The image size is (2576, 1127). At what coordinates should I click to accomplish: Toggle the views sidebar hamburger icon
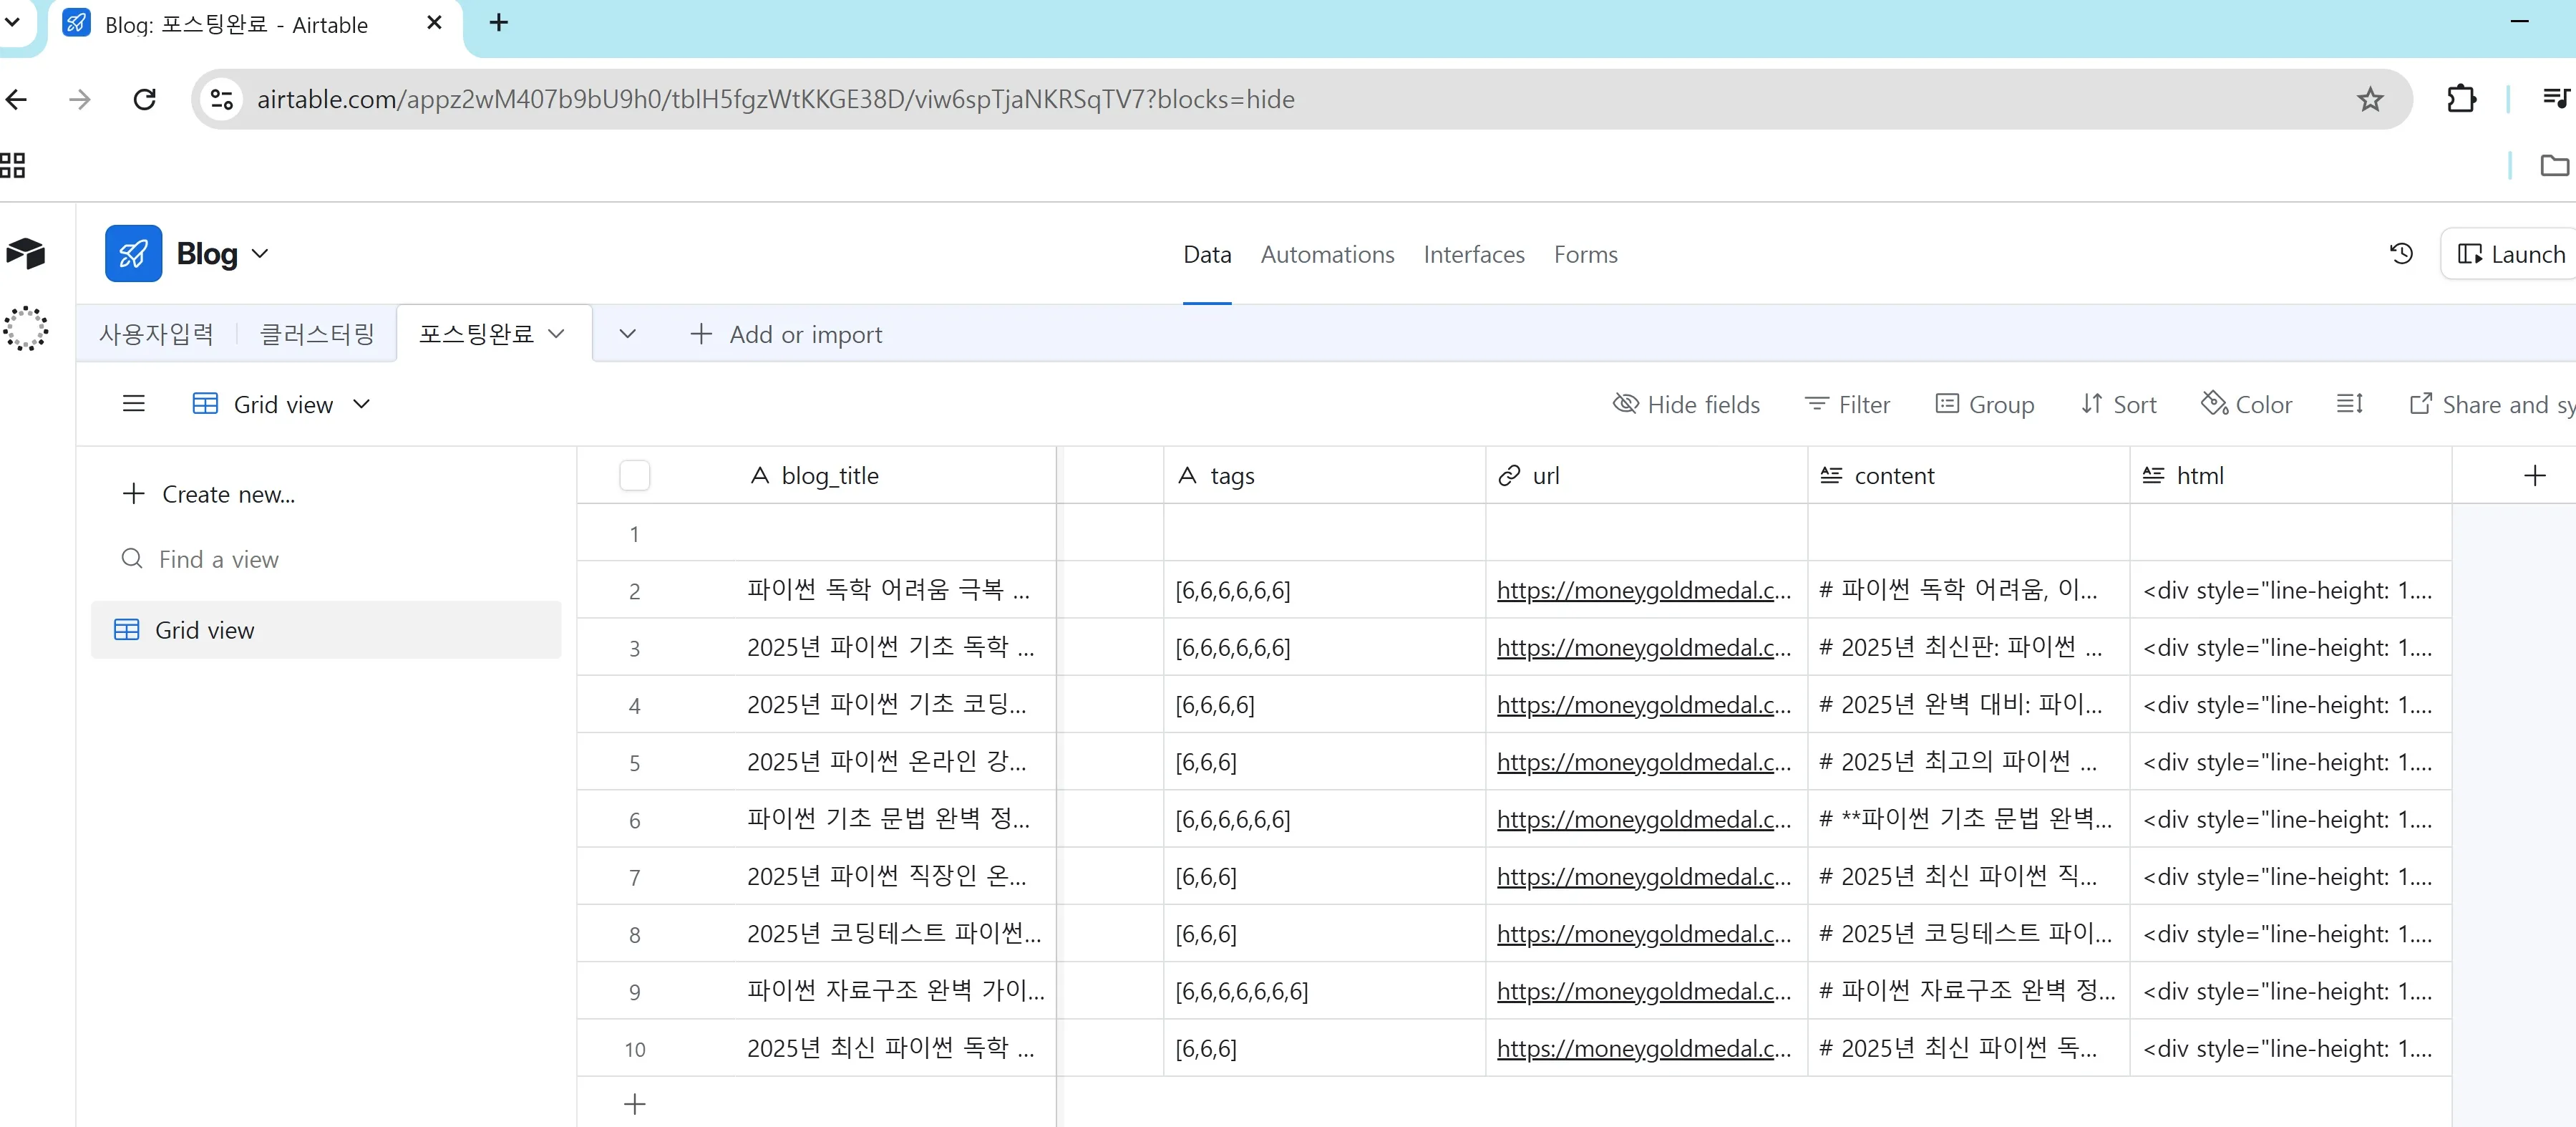[x=133, y=404]
